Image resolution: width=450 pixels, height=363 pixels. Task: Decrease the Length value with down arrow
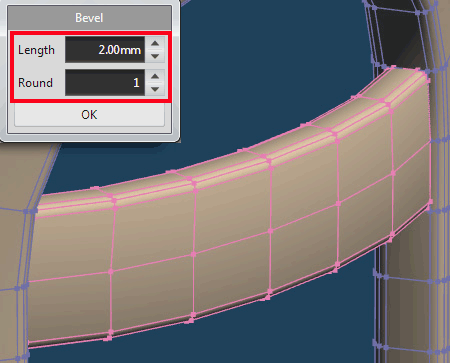155,56
